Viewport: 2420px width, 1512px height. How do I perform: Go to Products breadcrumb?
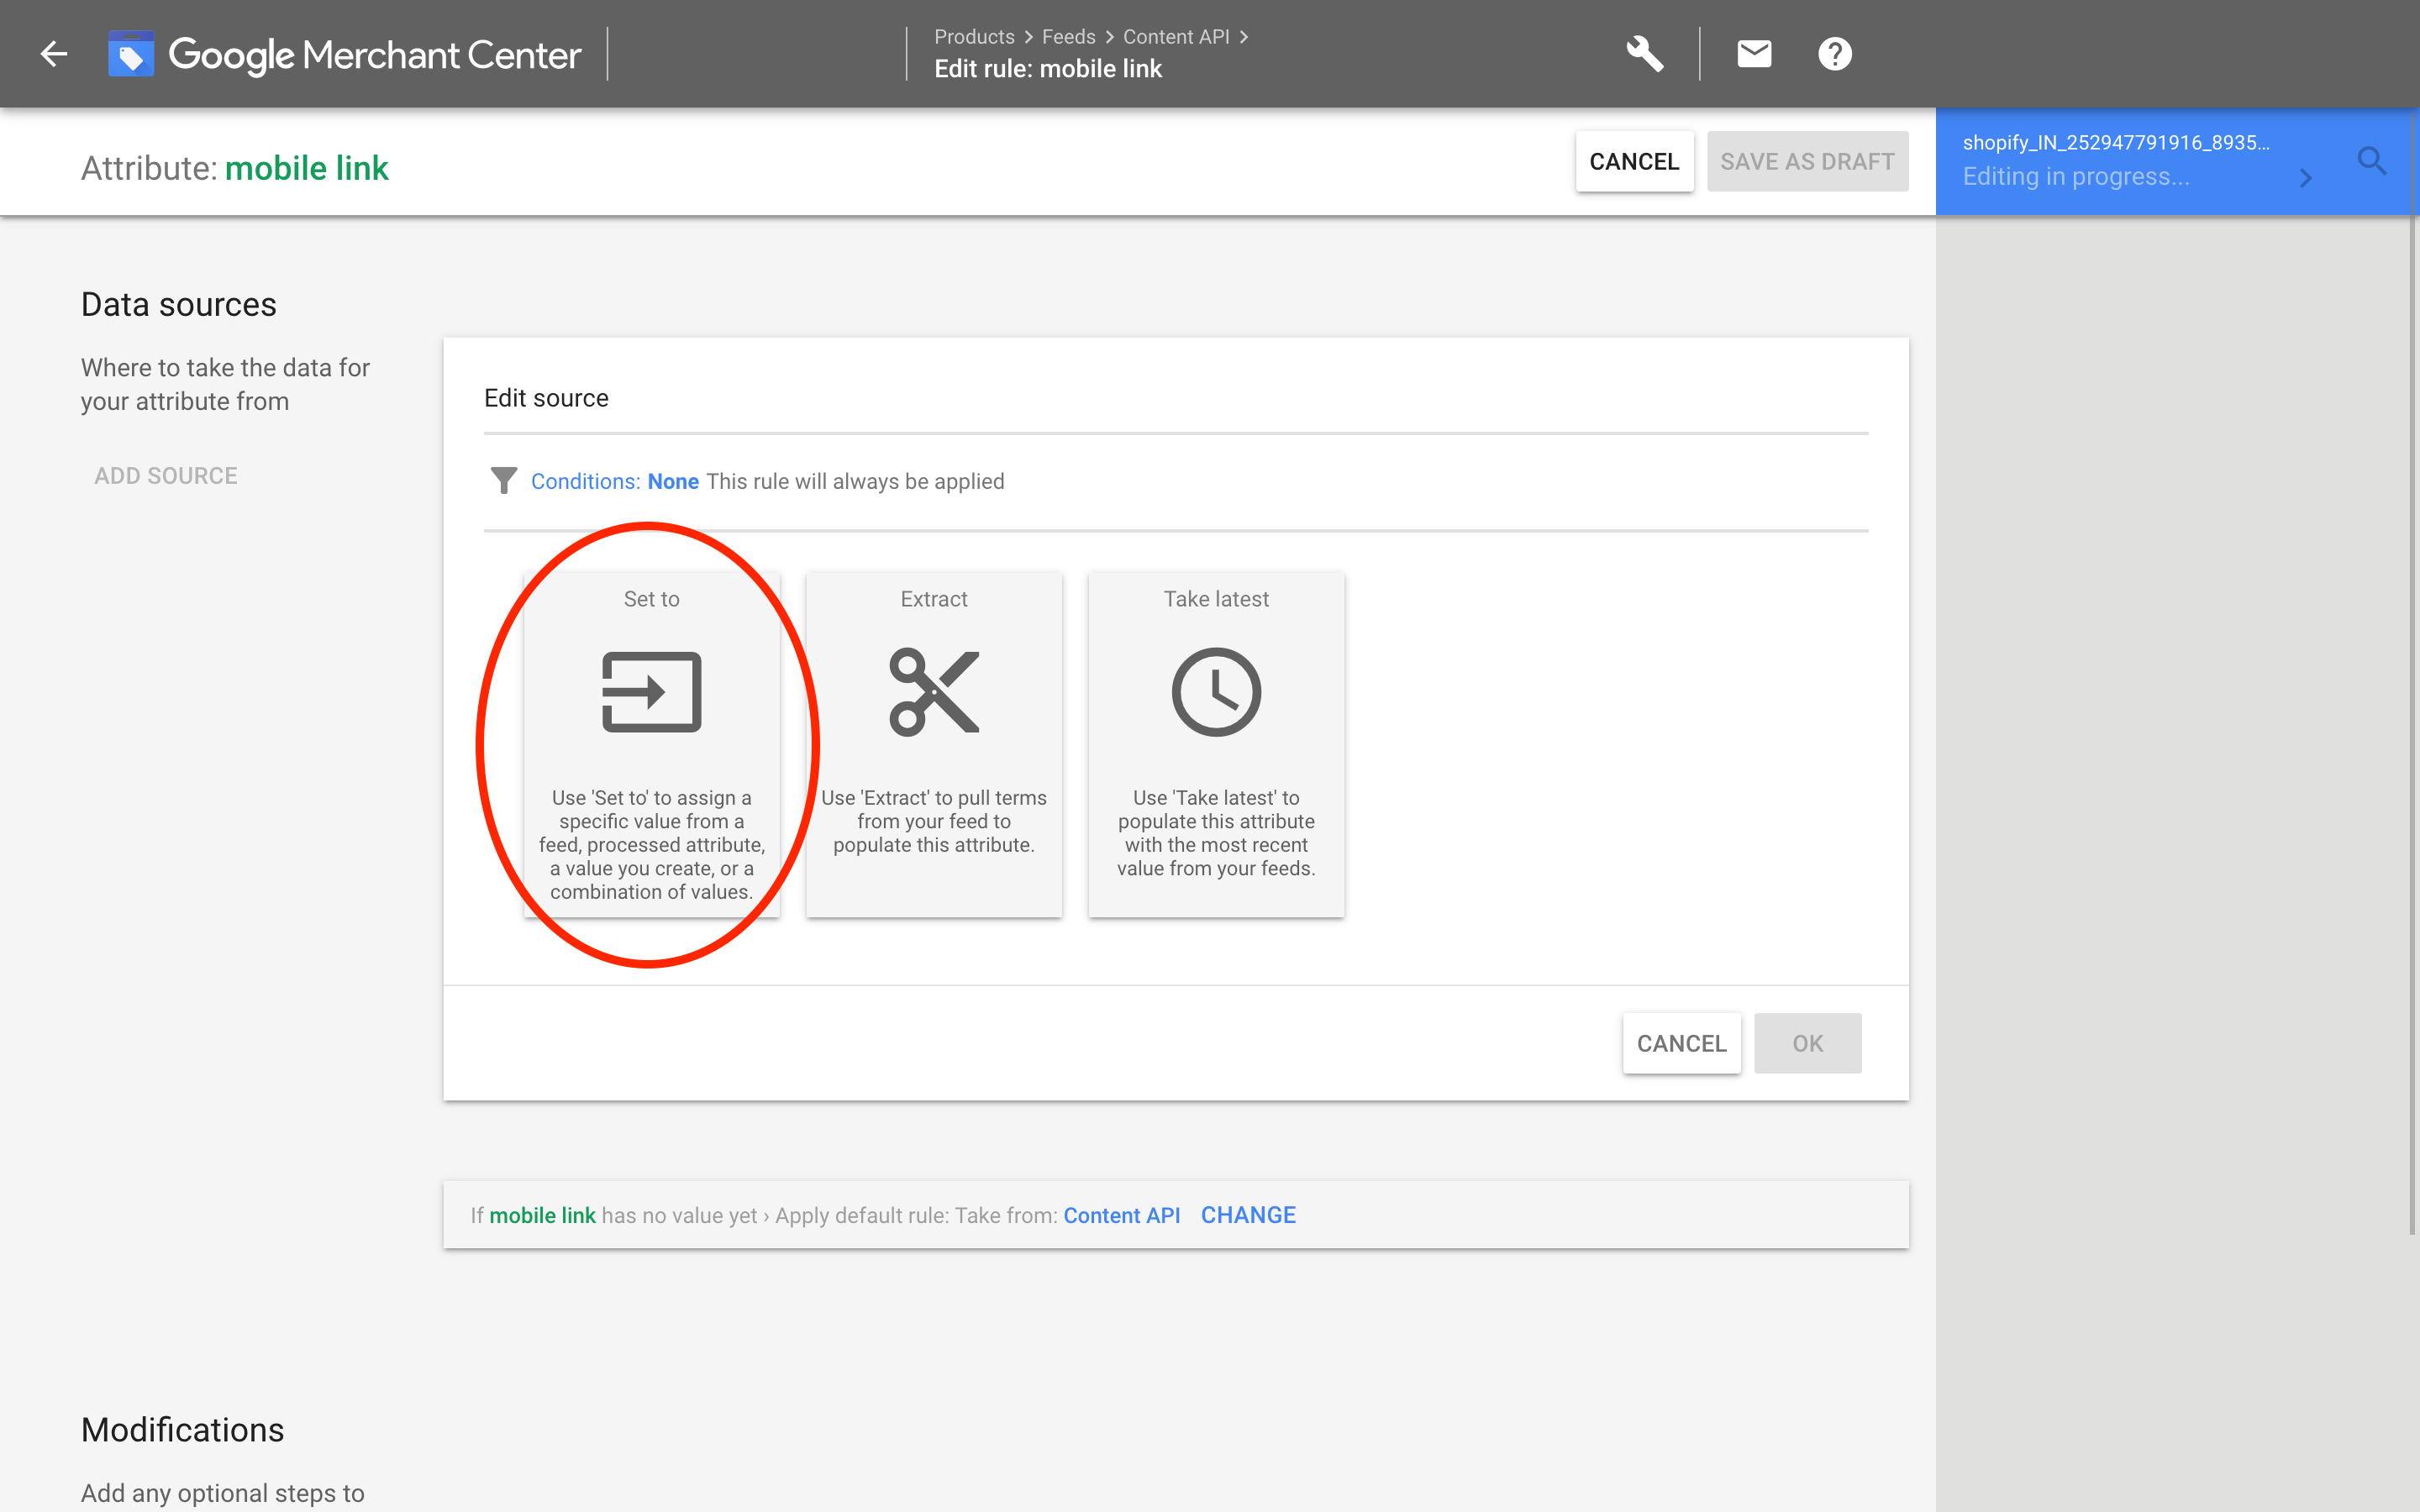(974, 37)
